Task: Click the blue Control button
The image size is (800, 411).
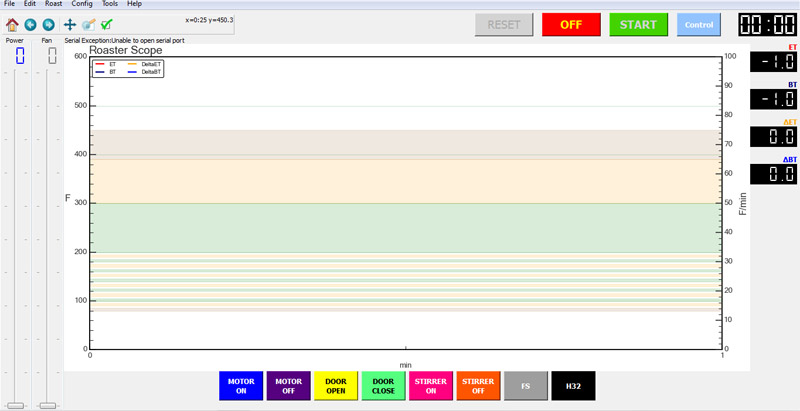Action: tap(699, 24)
